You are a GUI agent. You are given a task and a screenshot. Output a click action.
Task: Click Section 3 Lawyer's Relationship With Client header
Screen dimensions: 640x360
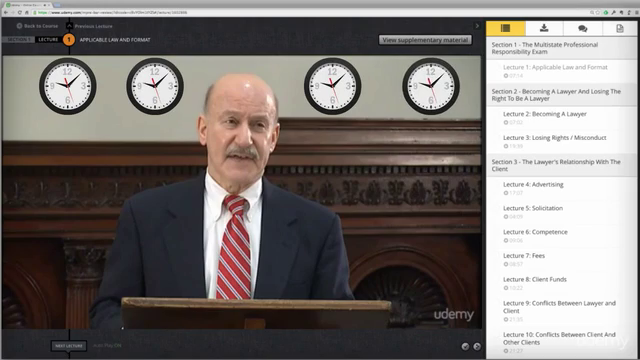[x=561, y=165]
